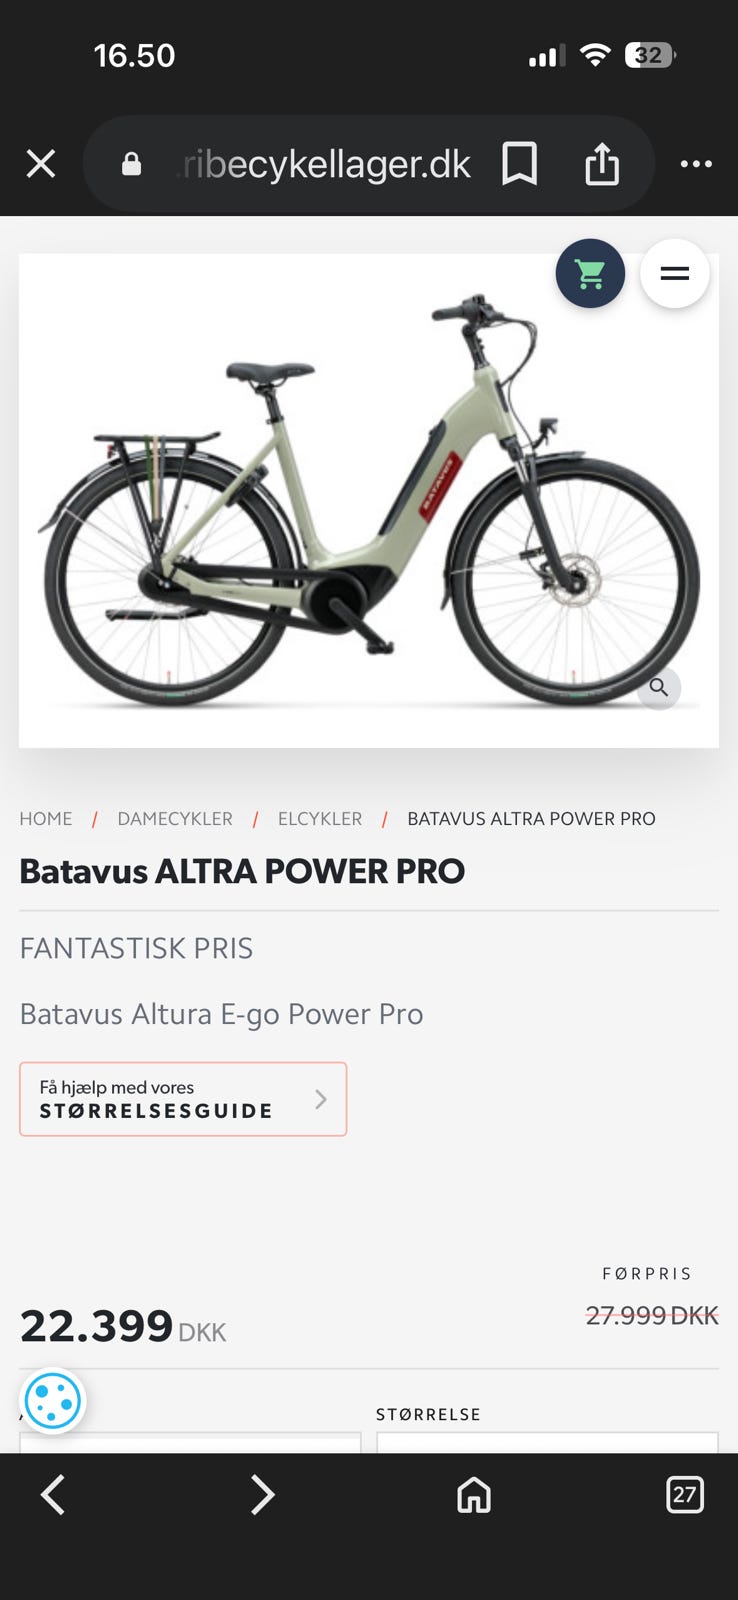Go forward with the right arrow
The width and height of the screenshot is (738, 1600).
262,1495
